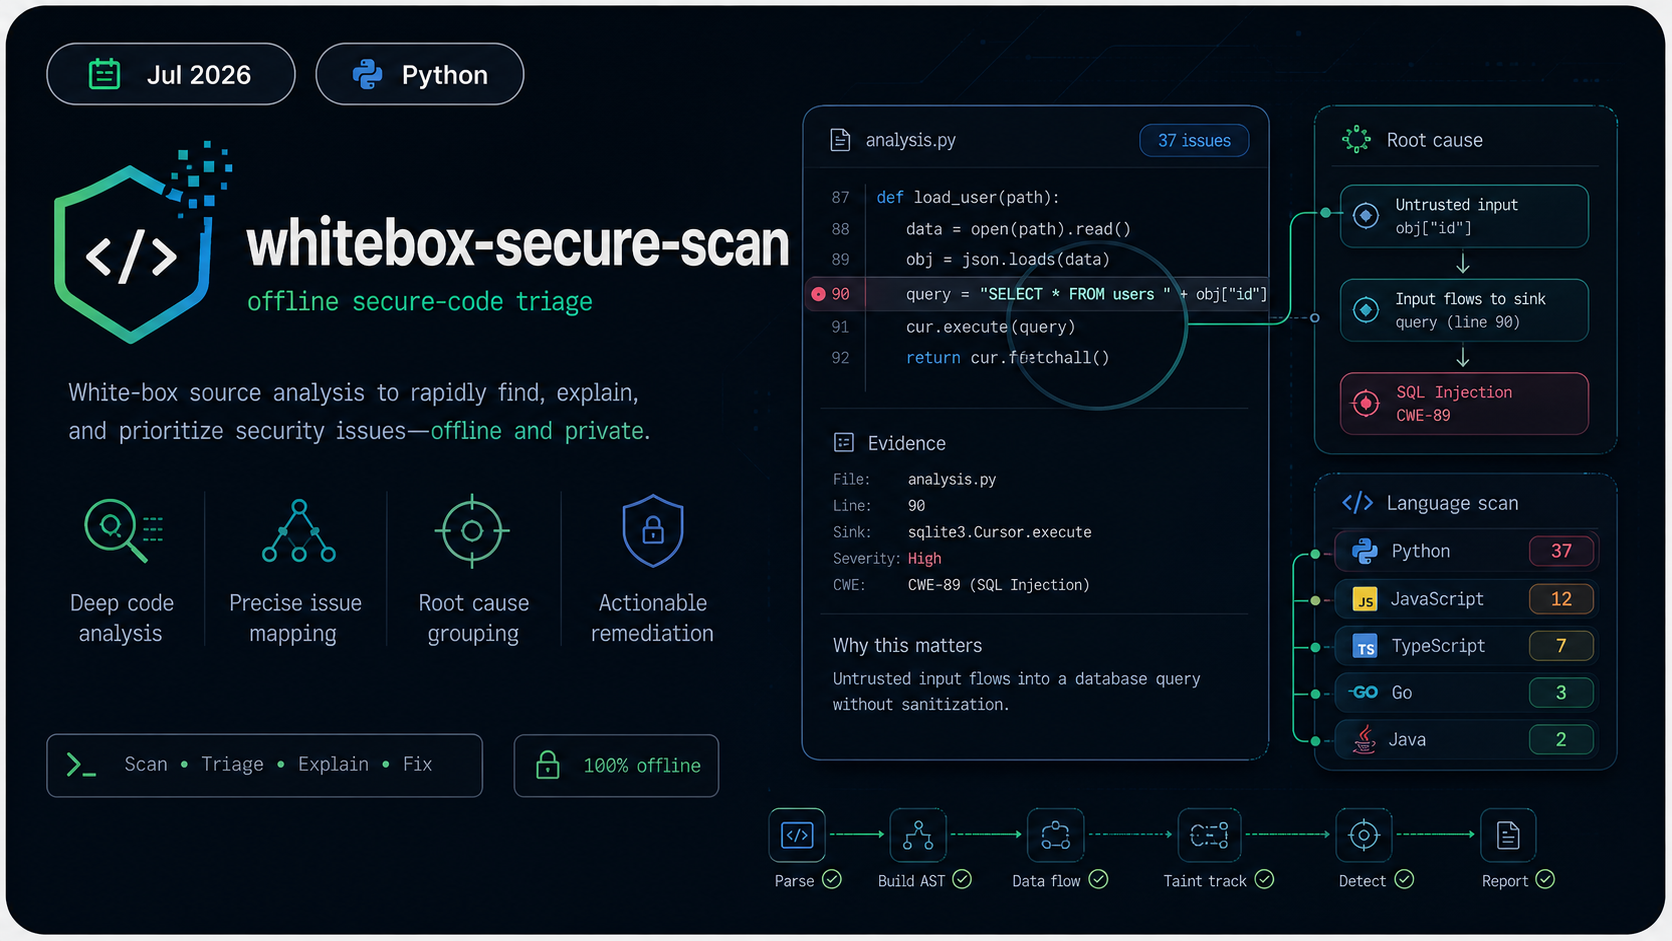Click the checkmark next to Parse
1672x941 pixels.
tap(832, 879)
